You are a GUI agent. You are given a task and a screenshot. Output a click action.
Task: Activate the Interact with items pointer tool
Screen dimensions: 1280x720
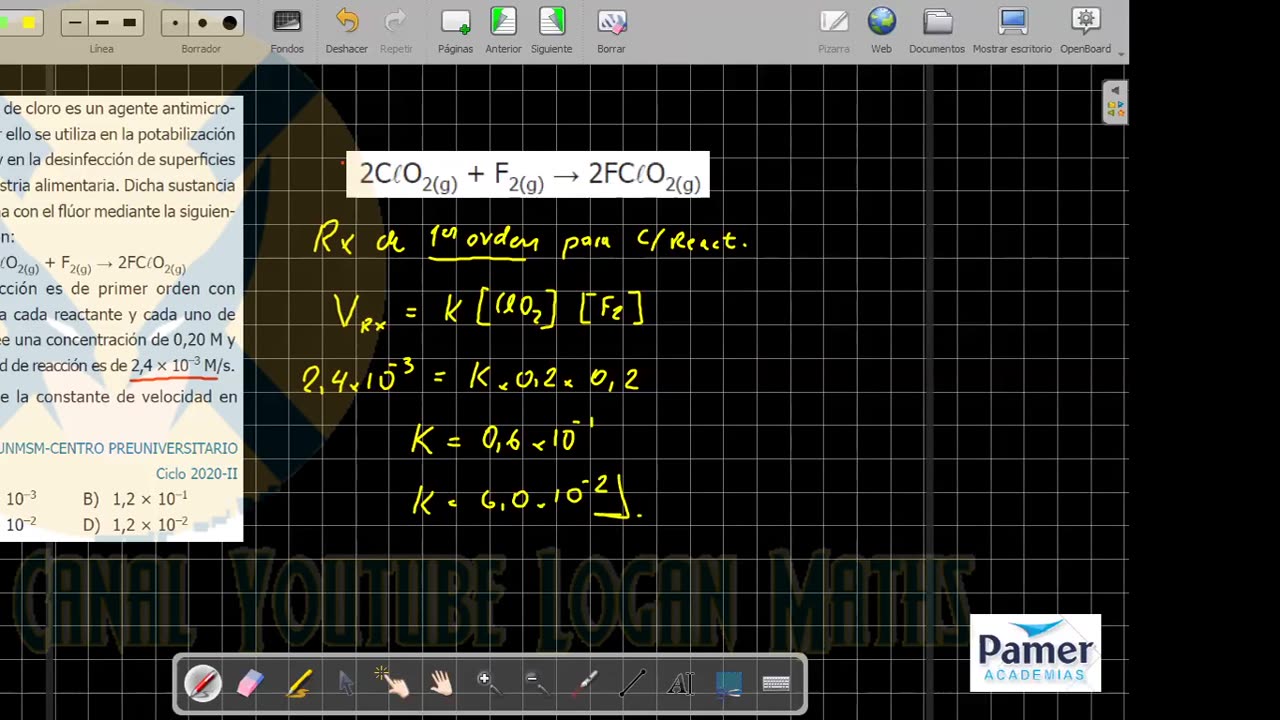click(x=392, y=683)
